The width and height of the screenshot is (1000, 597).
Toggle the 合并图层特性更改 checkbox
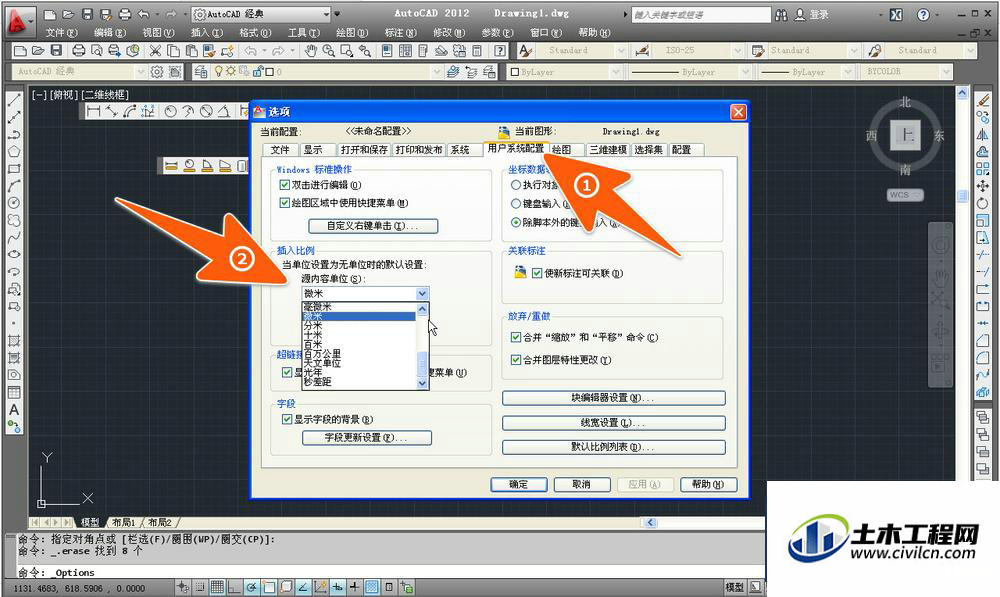tap(516, 360)
